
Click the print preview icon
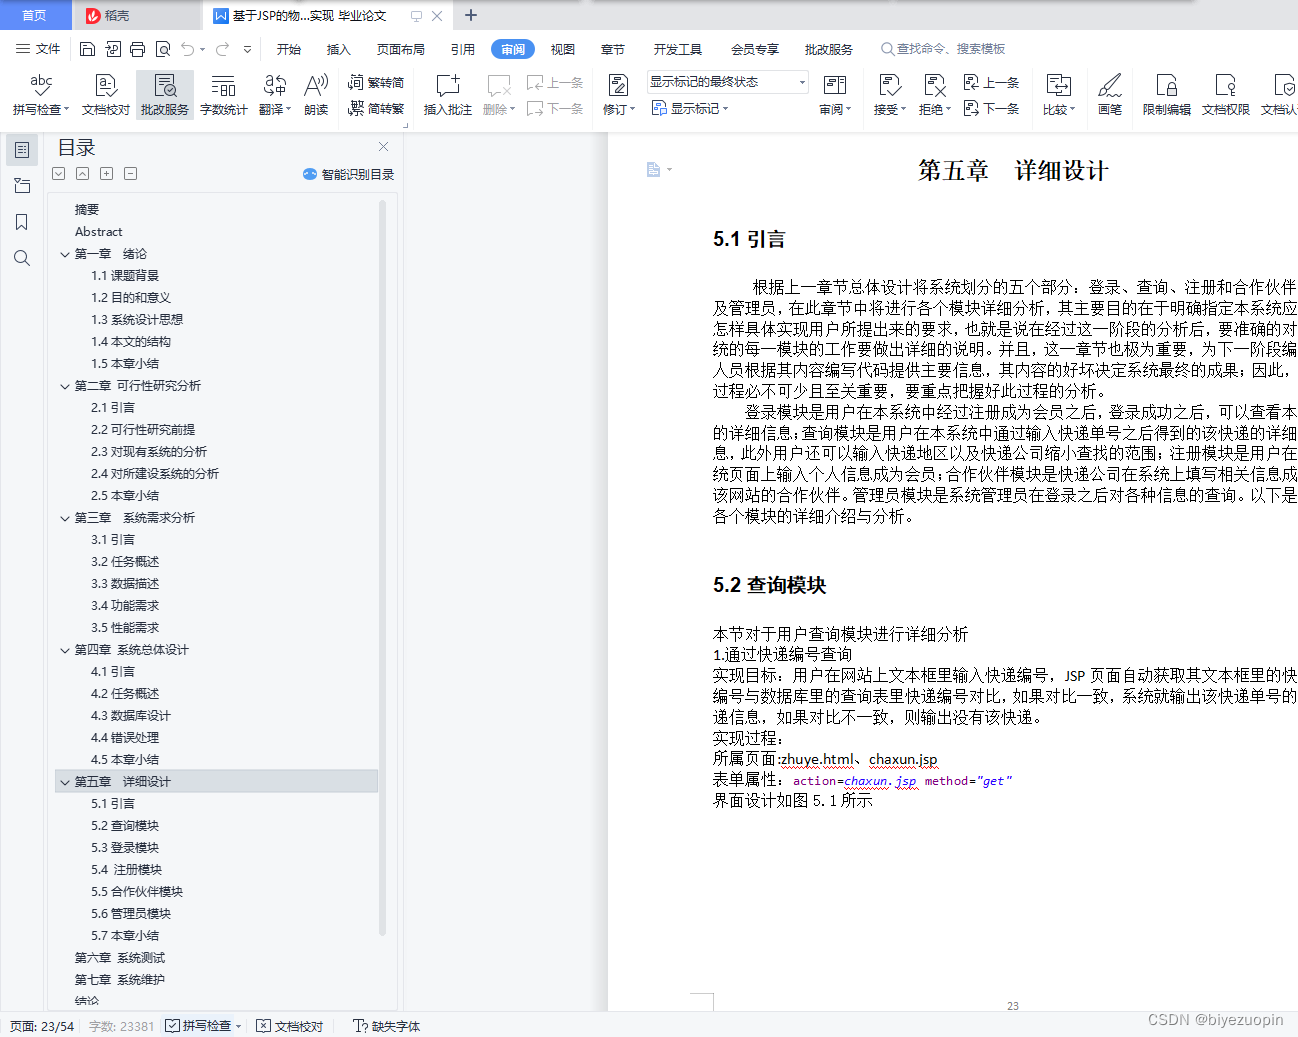coord(162,49)
